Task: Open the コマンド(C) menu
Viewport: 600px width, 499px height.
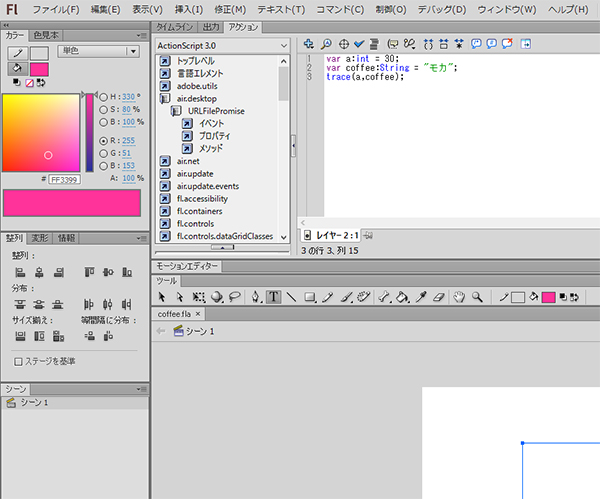Action: (340, 10)
